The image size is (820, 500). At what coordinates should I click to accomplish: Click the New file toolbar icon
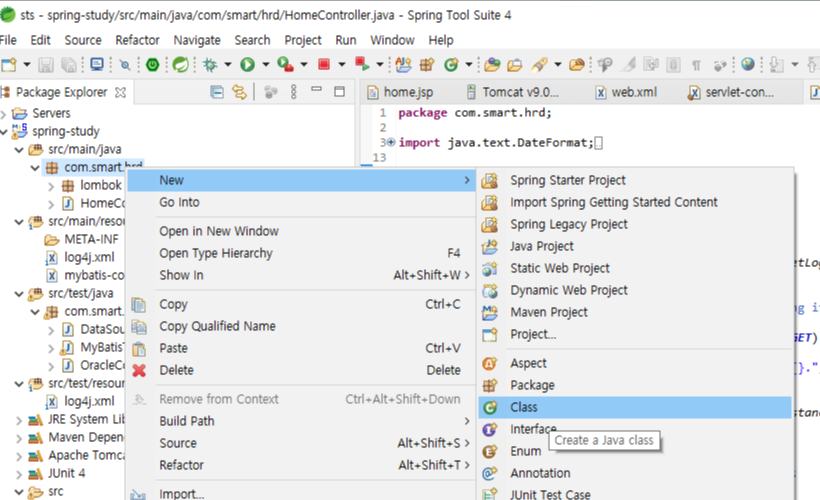click(x=9, y=65)
